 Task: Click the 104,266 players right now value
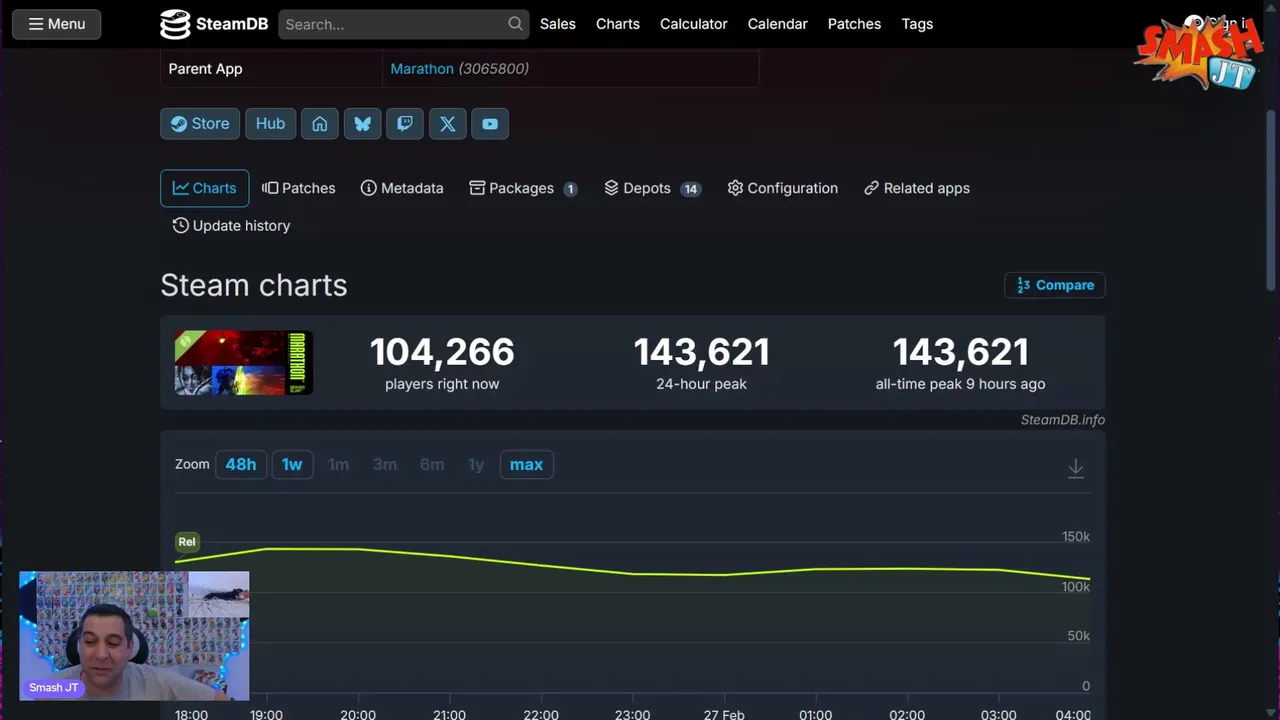[x=442, y=352]
